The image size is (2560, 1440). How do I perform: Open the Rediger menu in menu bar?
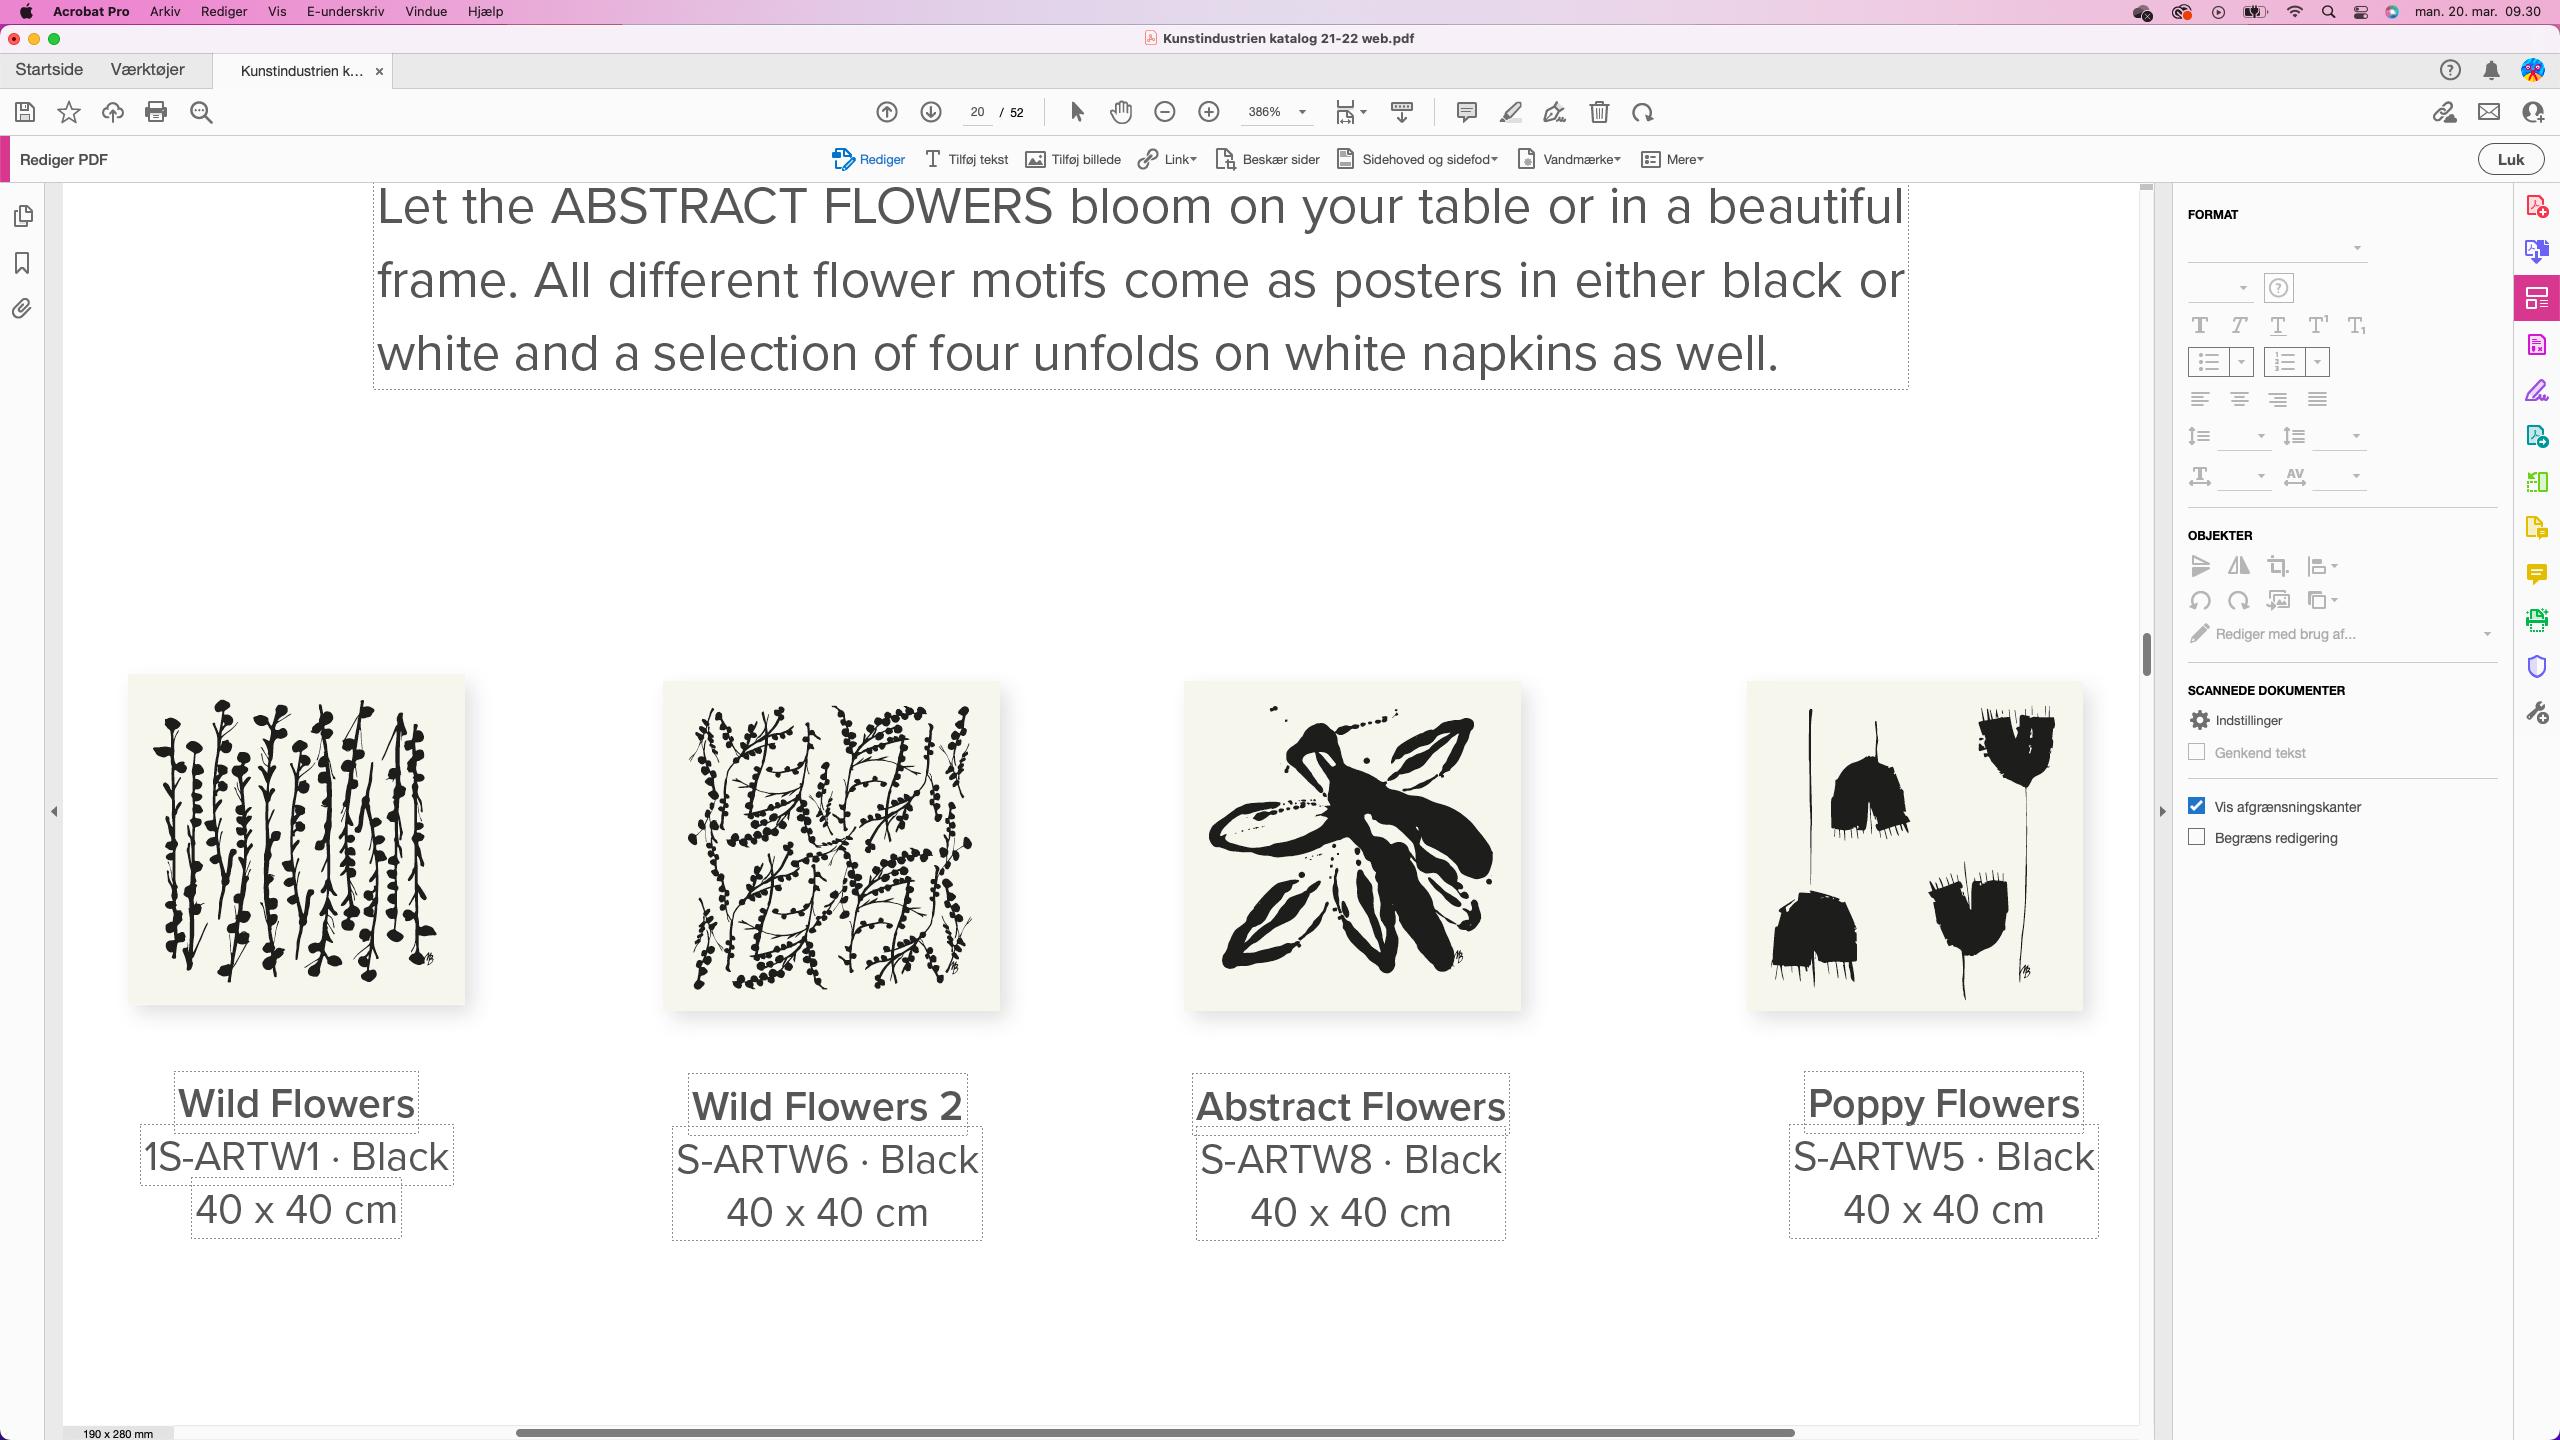[x=223, y=11]
